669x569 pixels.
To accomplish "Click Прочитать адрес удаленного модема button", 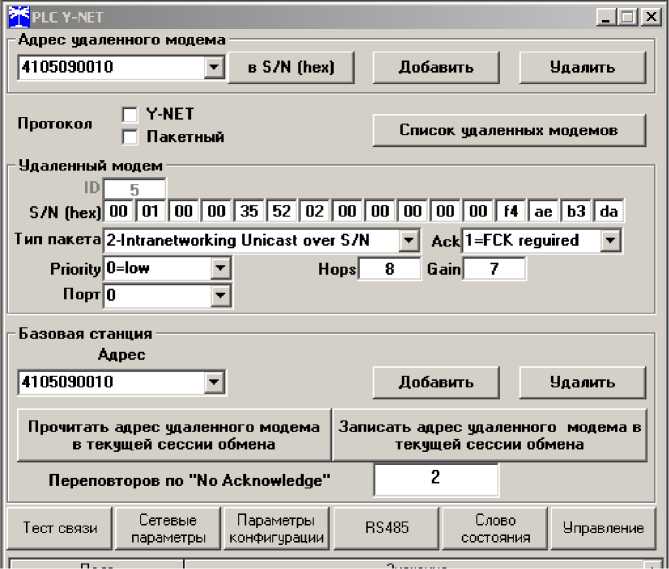I will pos(174,435).
